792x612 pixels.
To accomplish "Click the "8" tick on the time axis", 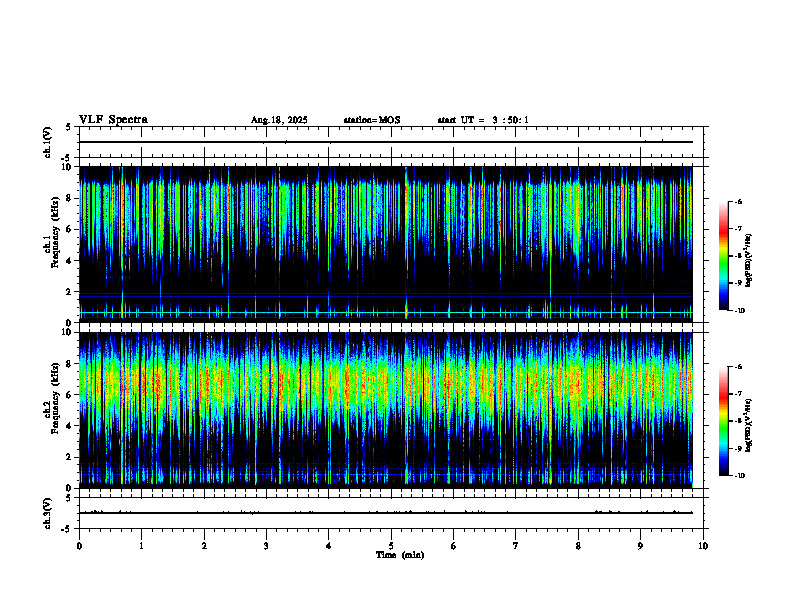I will tap(578, 546).
